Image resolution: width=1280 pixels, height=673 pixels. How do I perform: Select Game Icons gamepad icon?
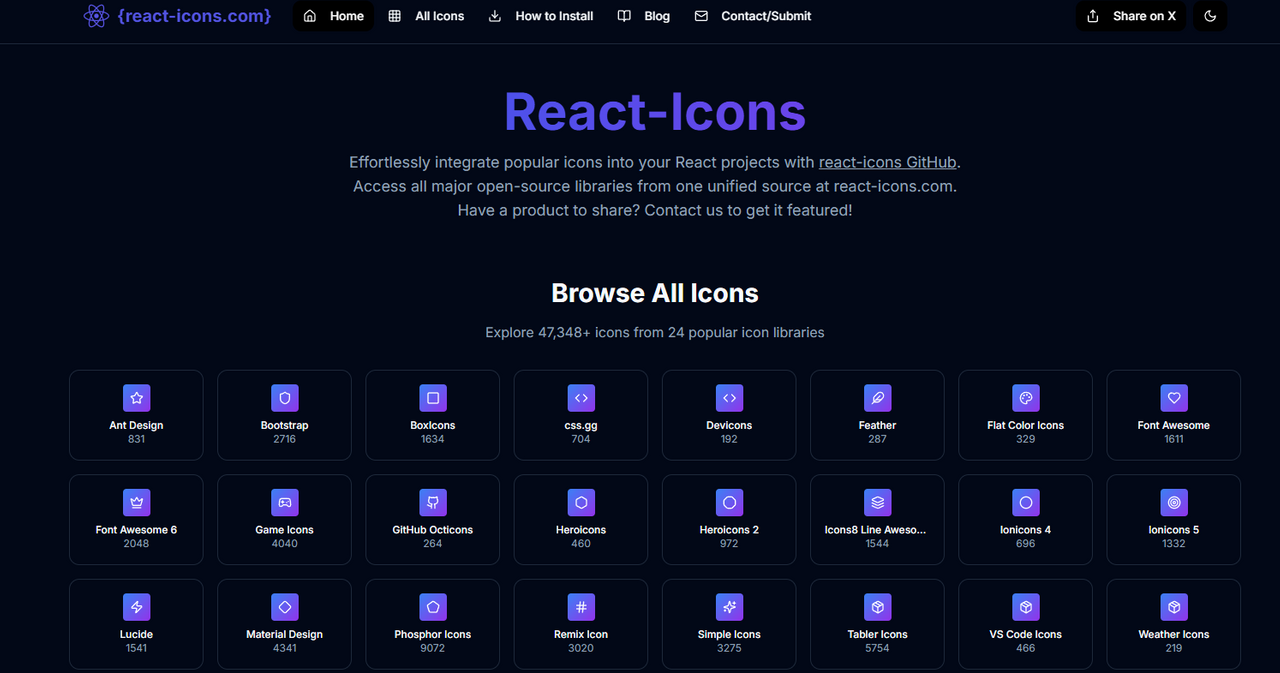[x=285, y=503]
